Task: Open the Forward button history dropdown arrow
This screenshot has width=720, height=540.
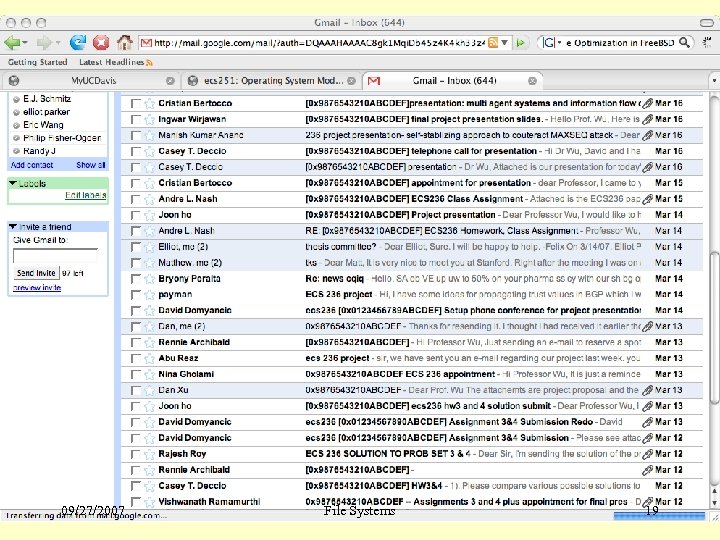Action: click(58, 43)
